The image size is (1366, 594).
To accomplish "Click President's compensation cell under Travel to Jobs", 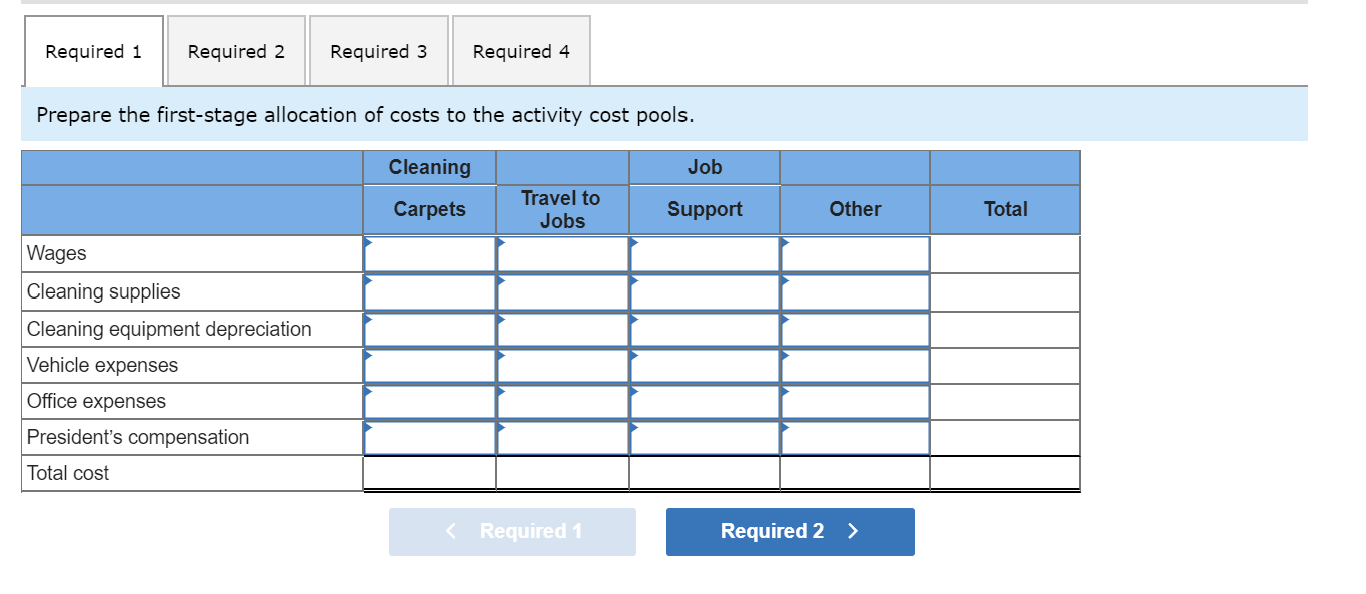I will point(563,437).
